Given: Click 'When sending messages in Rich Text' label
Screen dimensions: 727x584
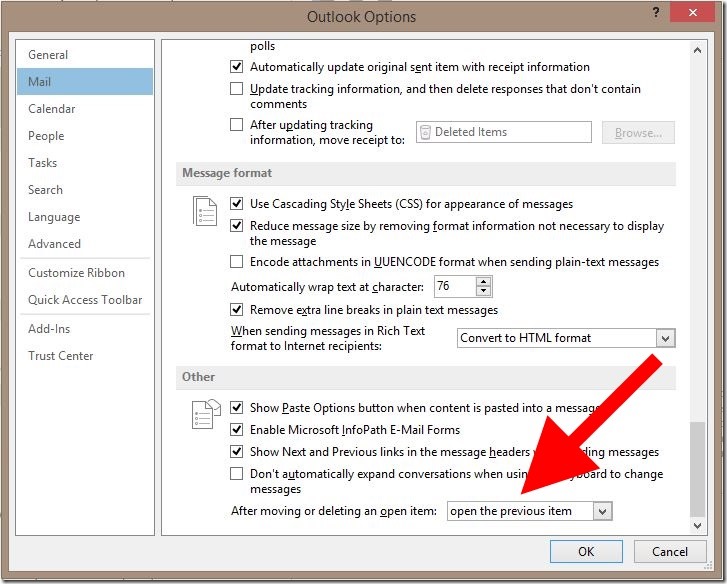Looking at the screenshot, I should [x=328, y=338].
